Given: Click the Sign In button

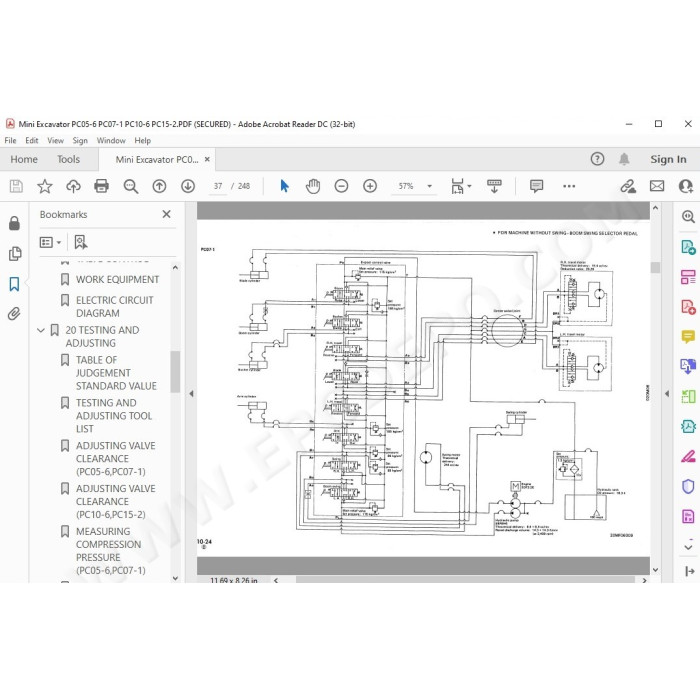Looking at the screenshot, I should click(x=668, y=159).
